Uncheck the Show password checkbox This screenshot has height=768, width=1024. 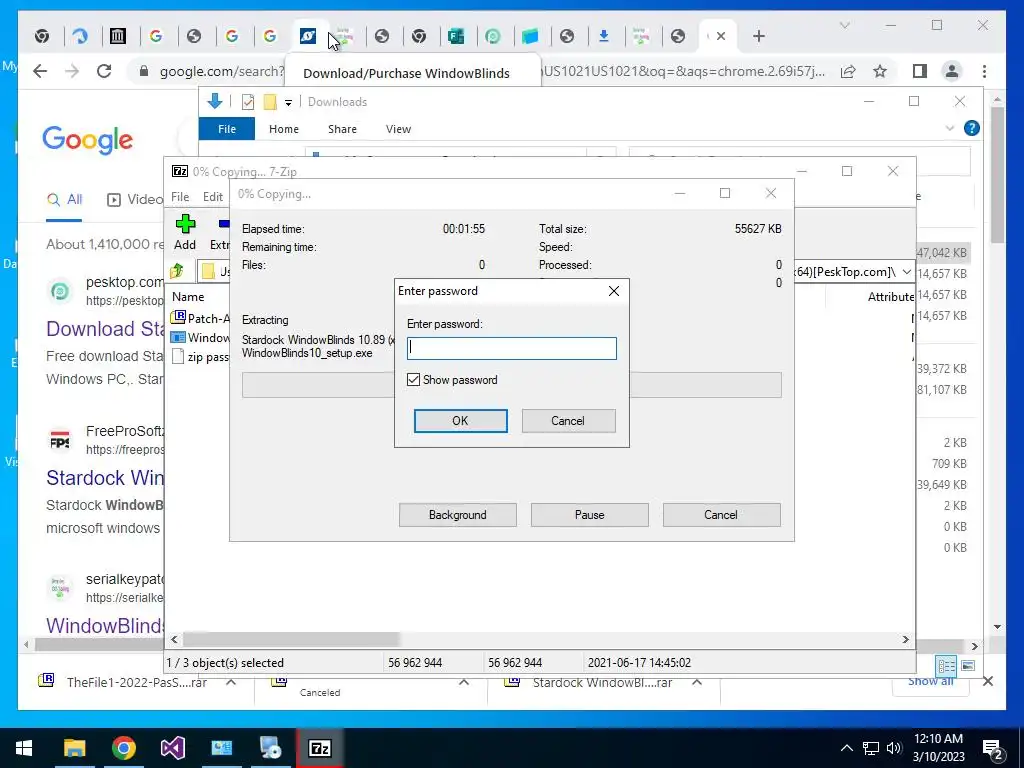[413, 379]
